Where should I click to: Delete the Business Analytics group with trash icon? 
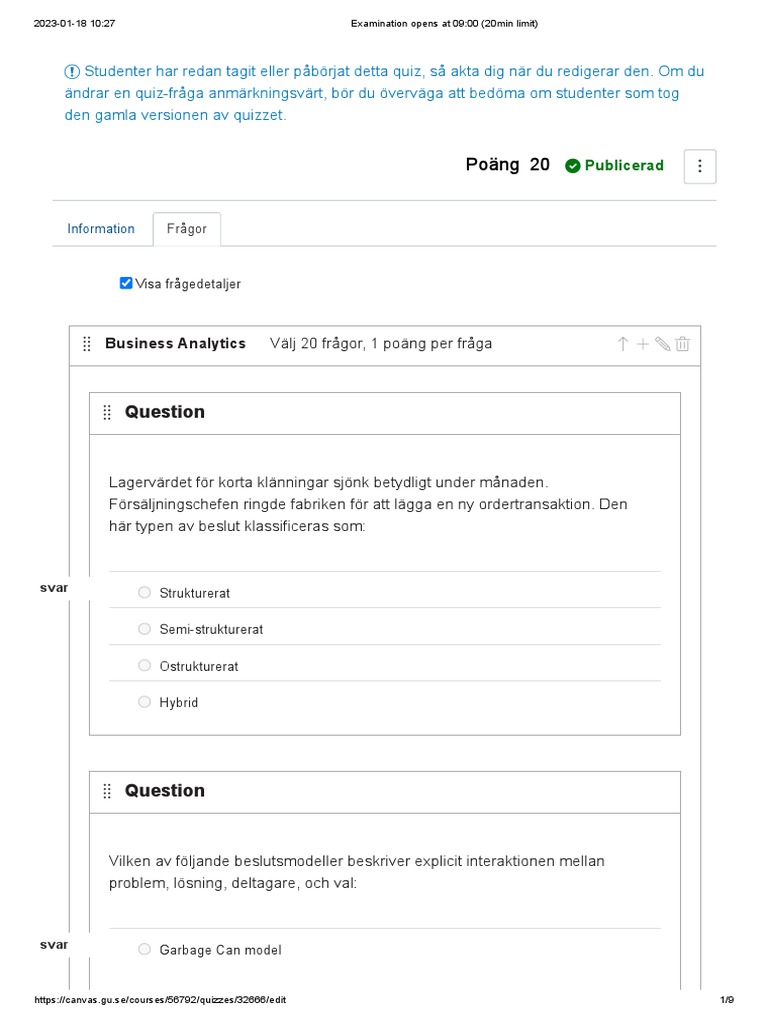tap(683, 344)
